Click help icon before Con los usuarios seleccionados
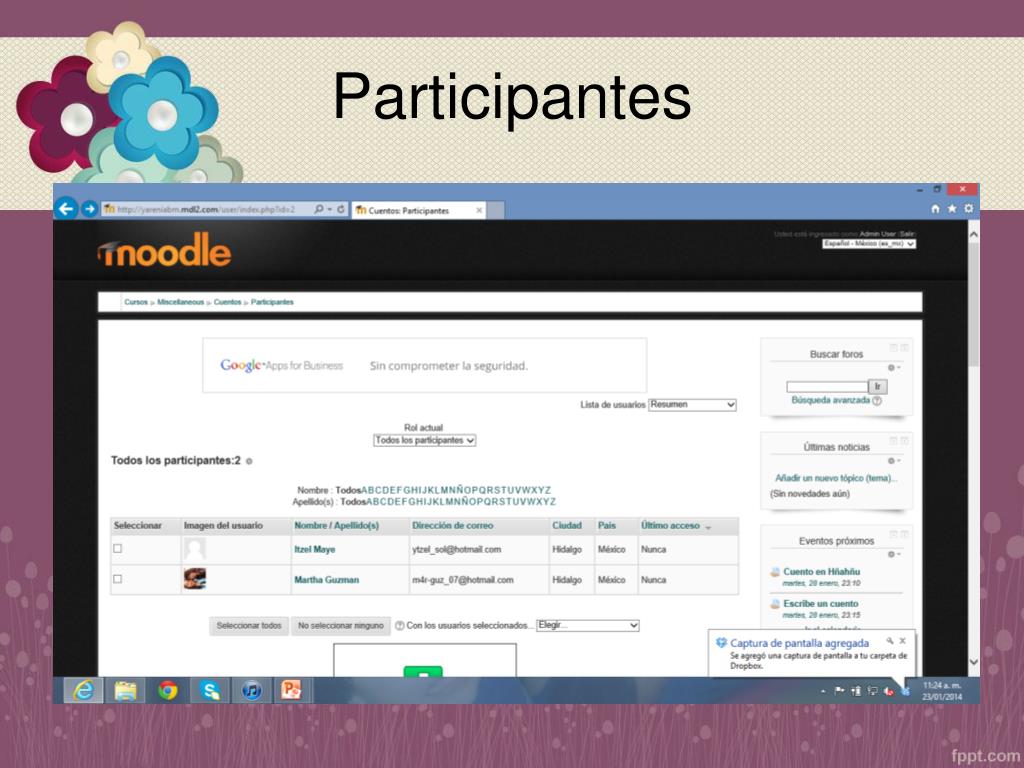The width and height of the screenshot is (1024, 768). (400, 626)
